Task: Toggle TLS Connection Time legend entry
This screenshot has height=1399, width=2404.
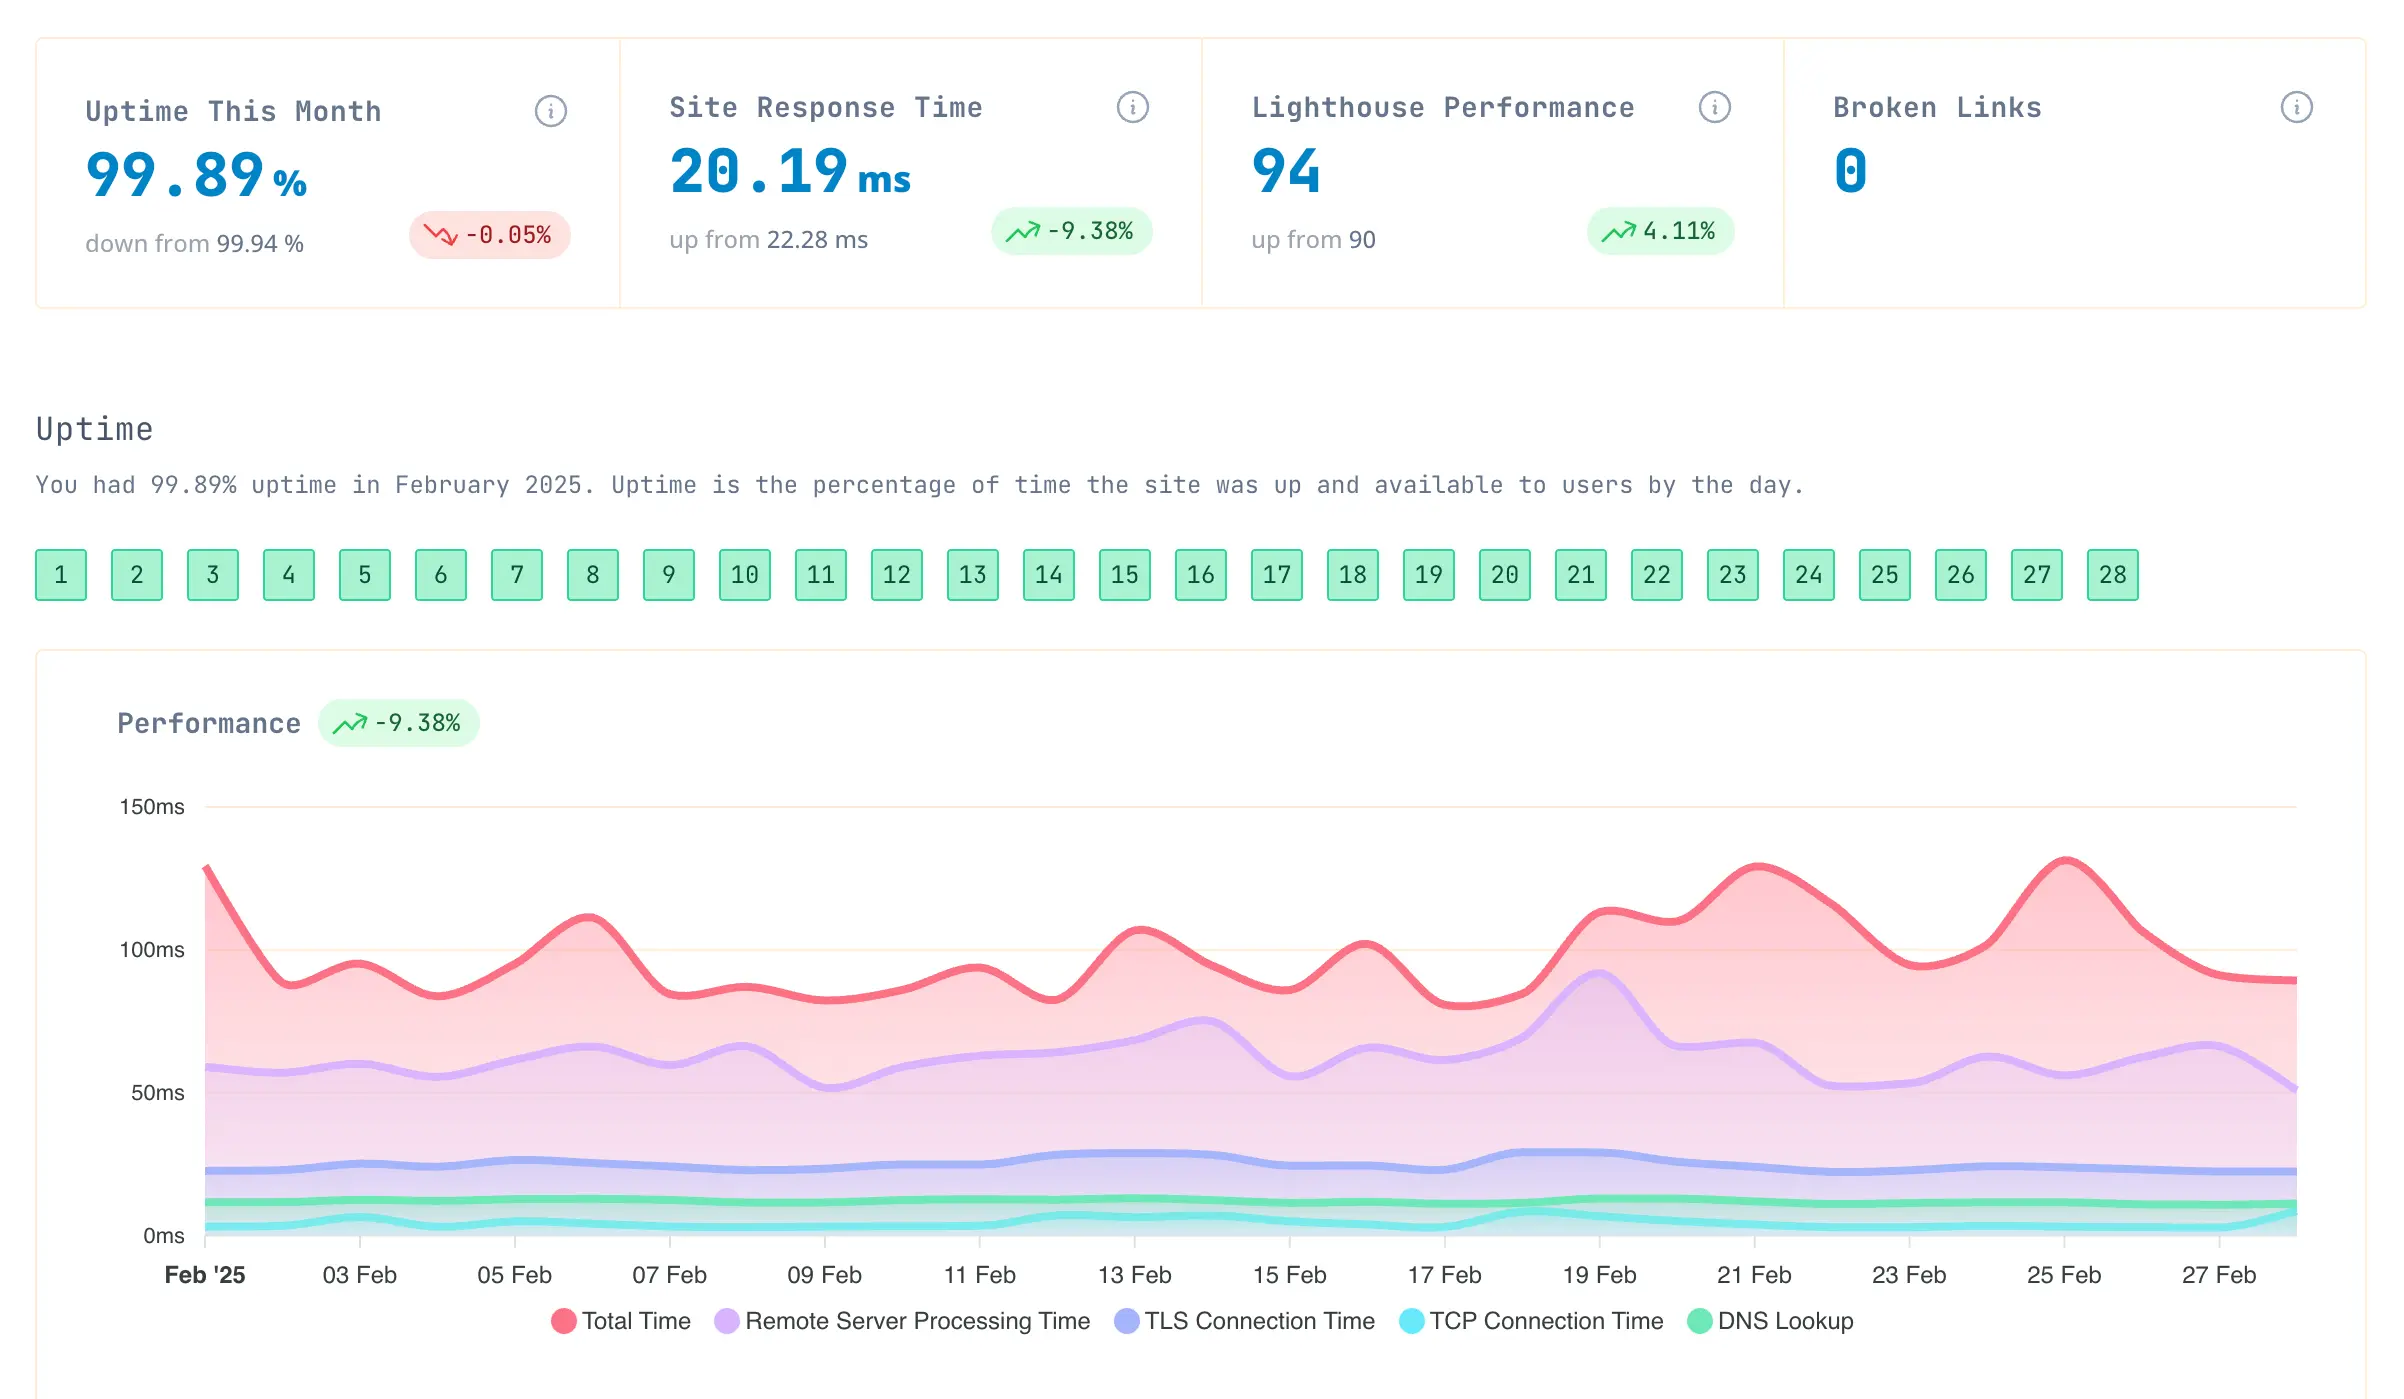Action: coord(1244,1321)
